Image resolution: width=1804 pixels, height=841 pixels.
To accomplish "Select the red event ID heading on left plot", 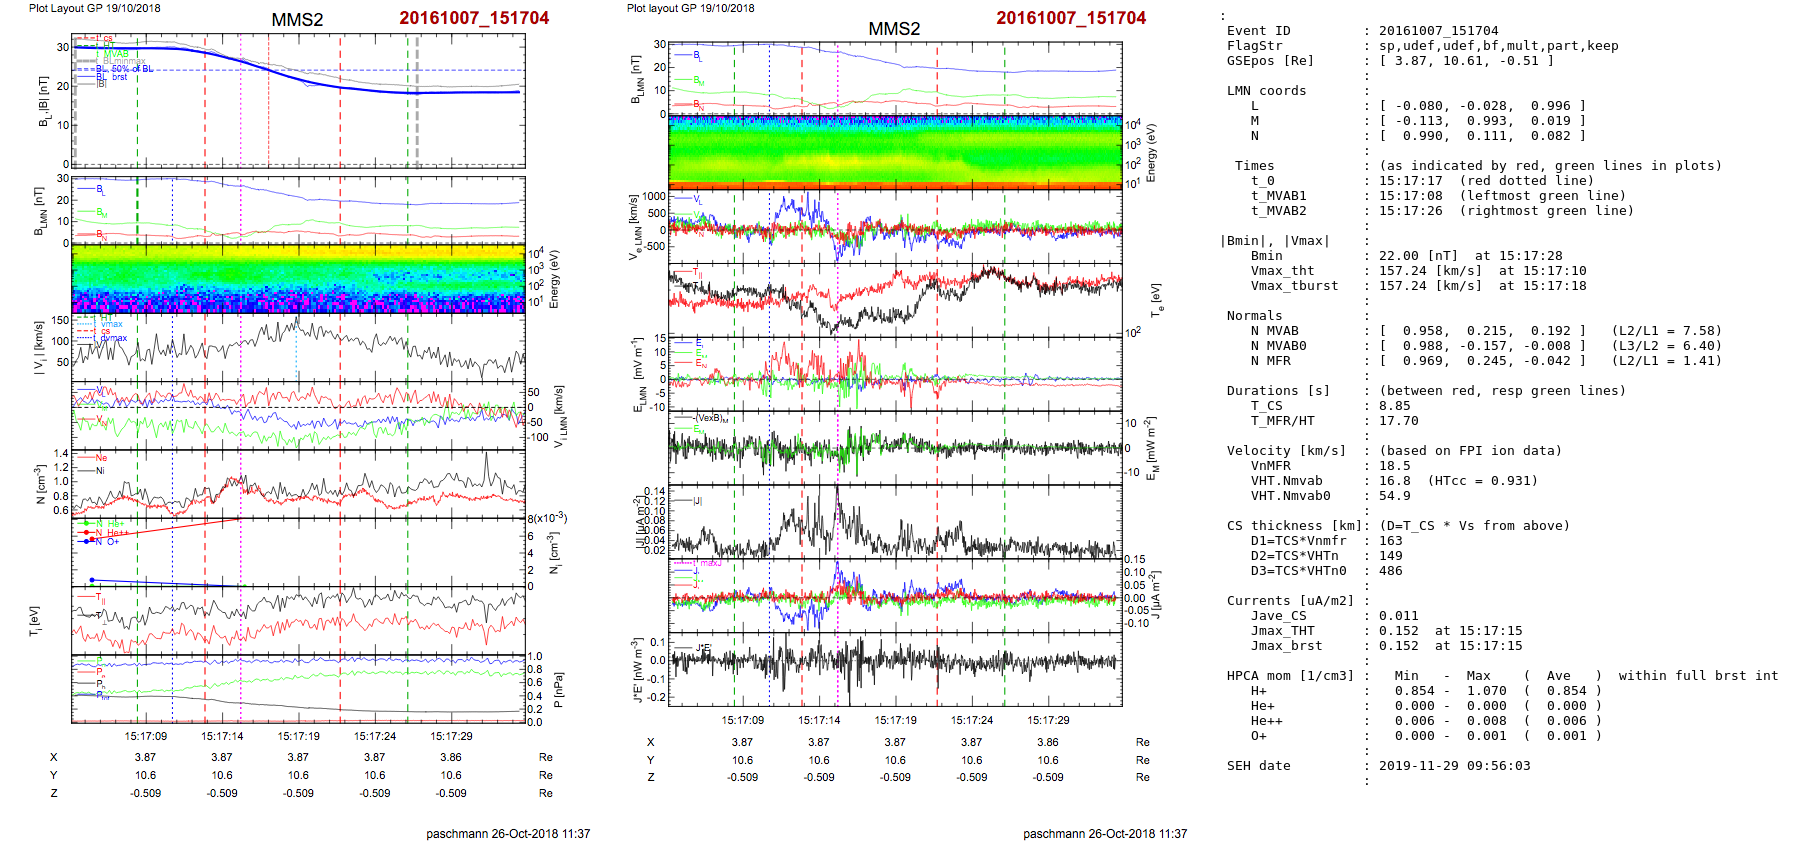I will pyautogui.click(x=474, y=18).
